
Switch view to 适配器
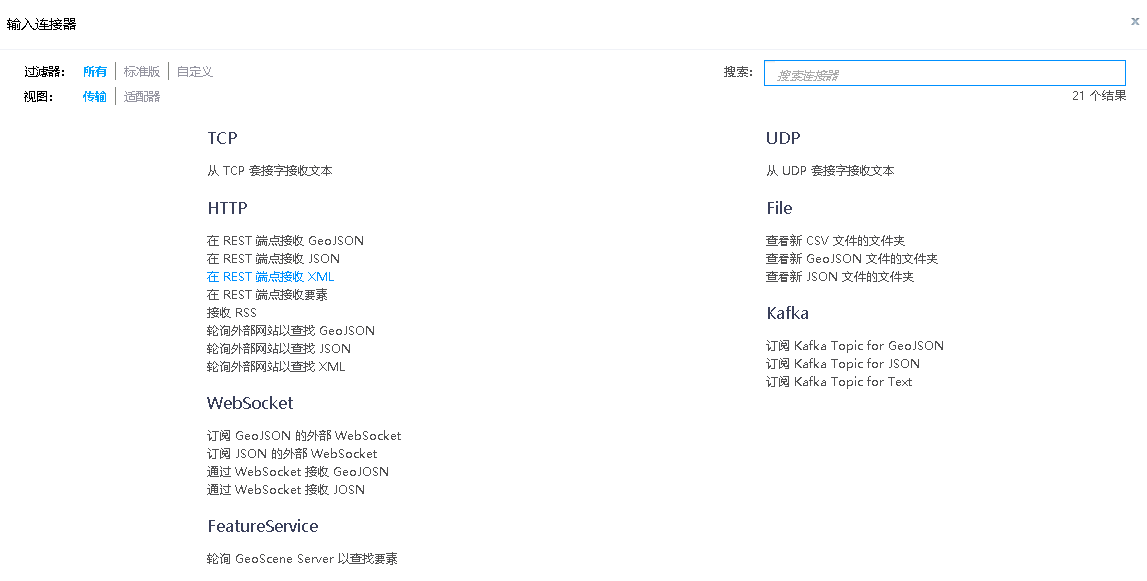coord(142,97)
